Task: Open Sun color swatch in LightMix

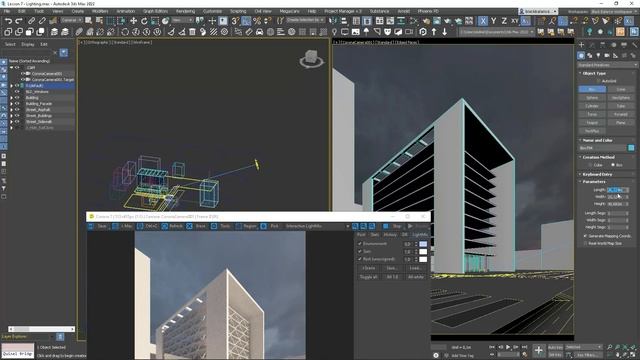Action: [423, 251]
